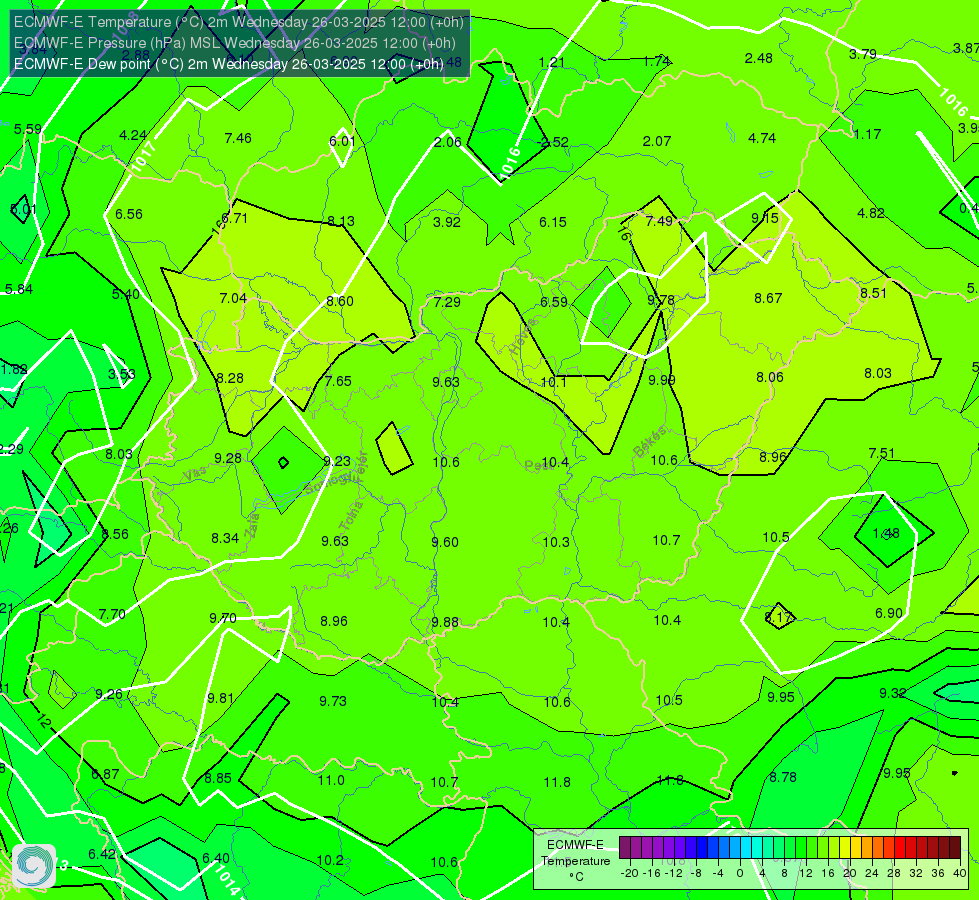Screen dimensions: 979x900
Task: Click the 9.28 temperature value
Action: click(228, 458)
